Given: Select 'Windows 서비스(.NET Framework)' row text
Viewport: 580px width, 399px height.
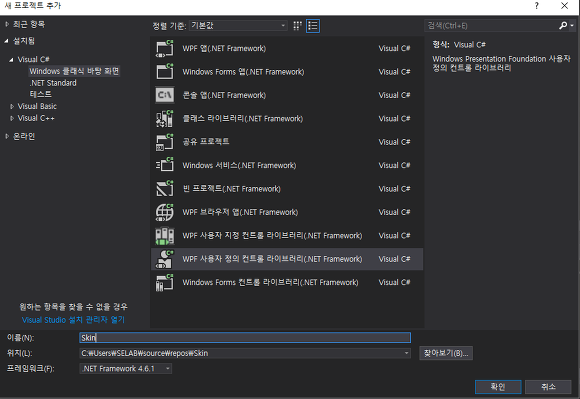Looking at the screenshot, I should pos(239,165).
